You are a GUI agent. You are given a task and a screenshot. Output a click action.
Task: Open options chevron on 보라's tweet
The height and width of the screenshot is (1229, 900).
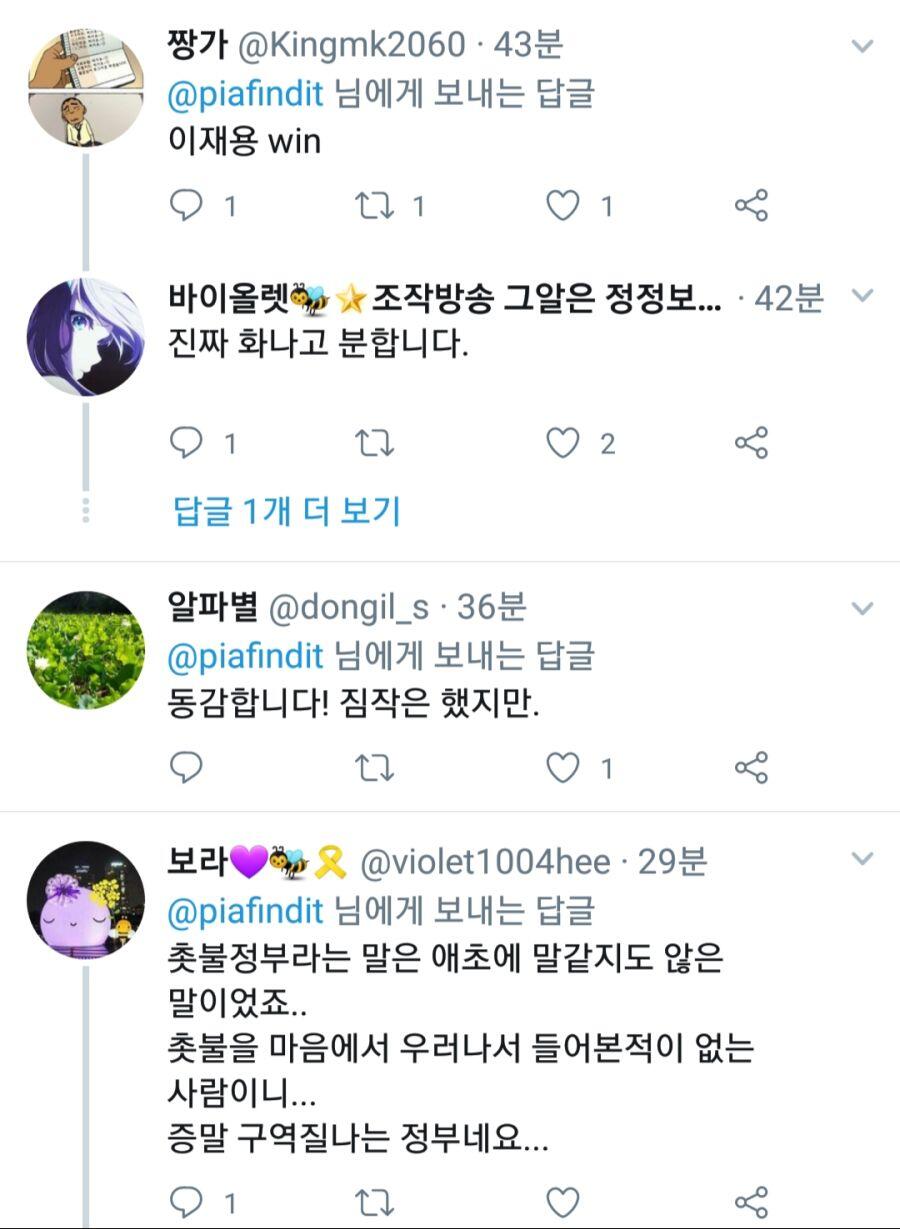(x=861, y=859)
